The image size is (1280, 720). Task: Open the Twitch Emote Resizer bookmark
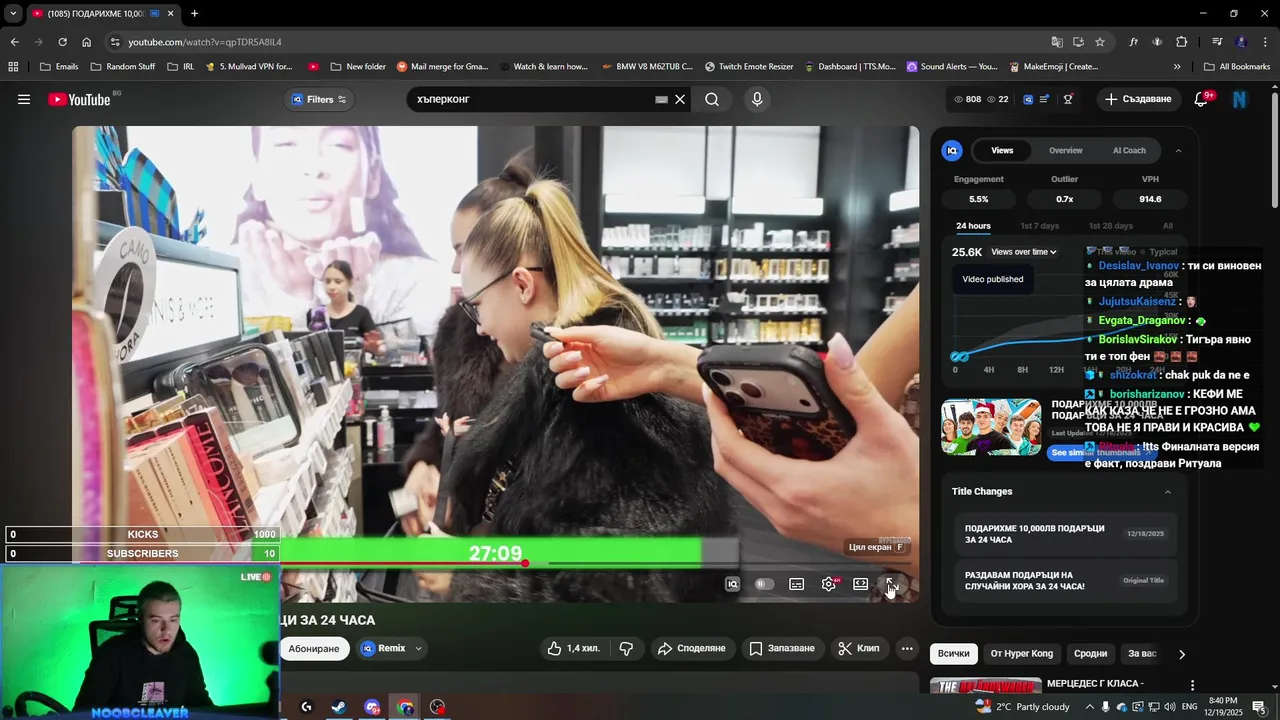click(x=749, y=67)
